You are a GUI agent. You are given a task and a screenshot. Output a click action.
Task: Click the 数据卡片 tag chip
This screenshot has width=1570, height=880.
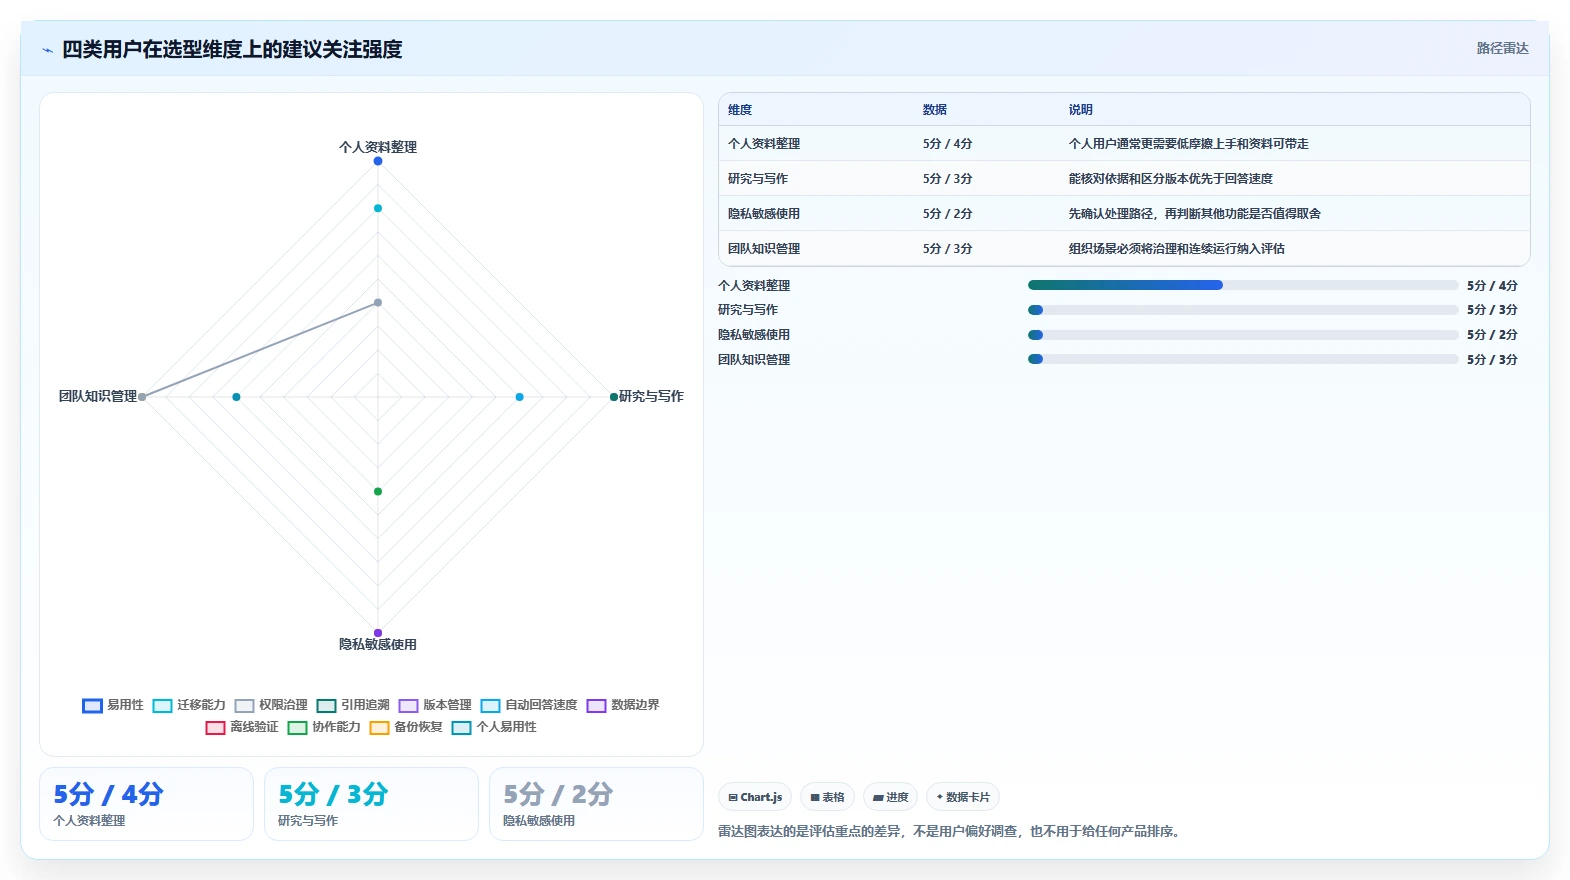[x=963, y=797]
